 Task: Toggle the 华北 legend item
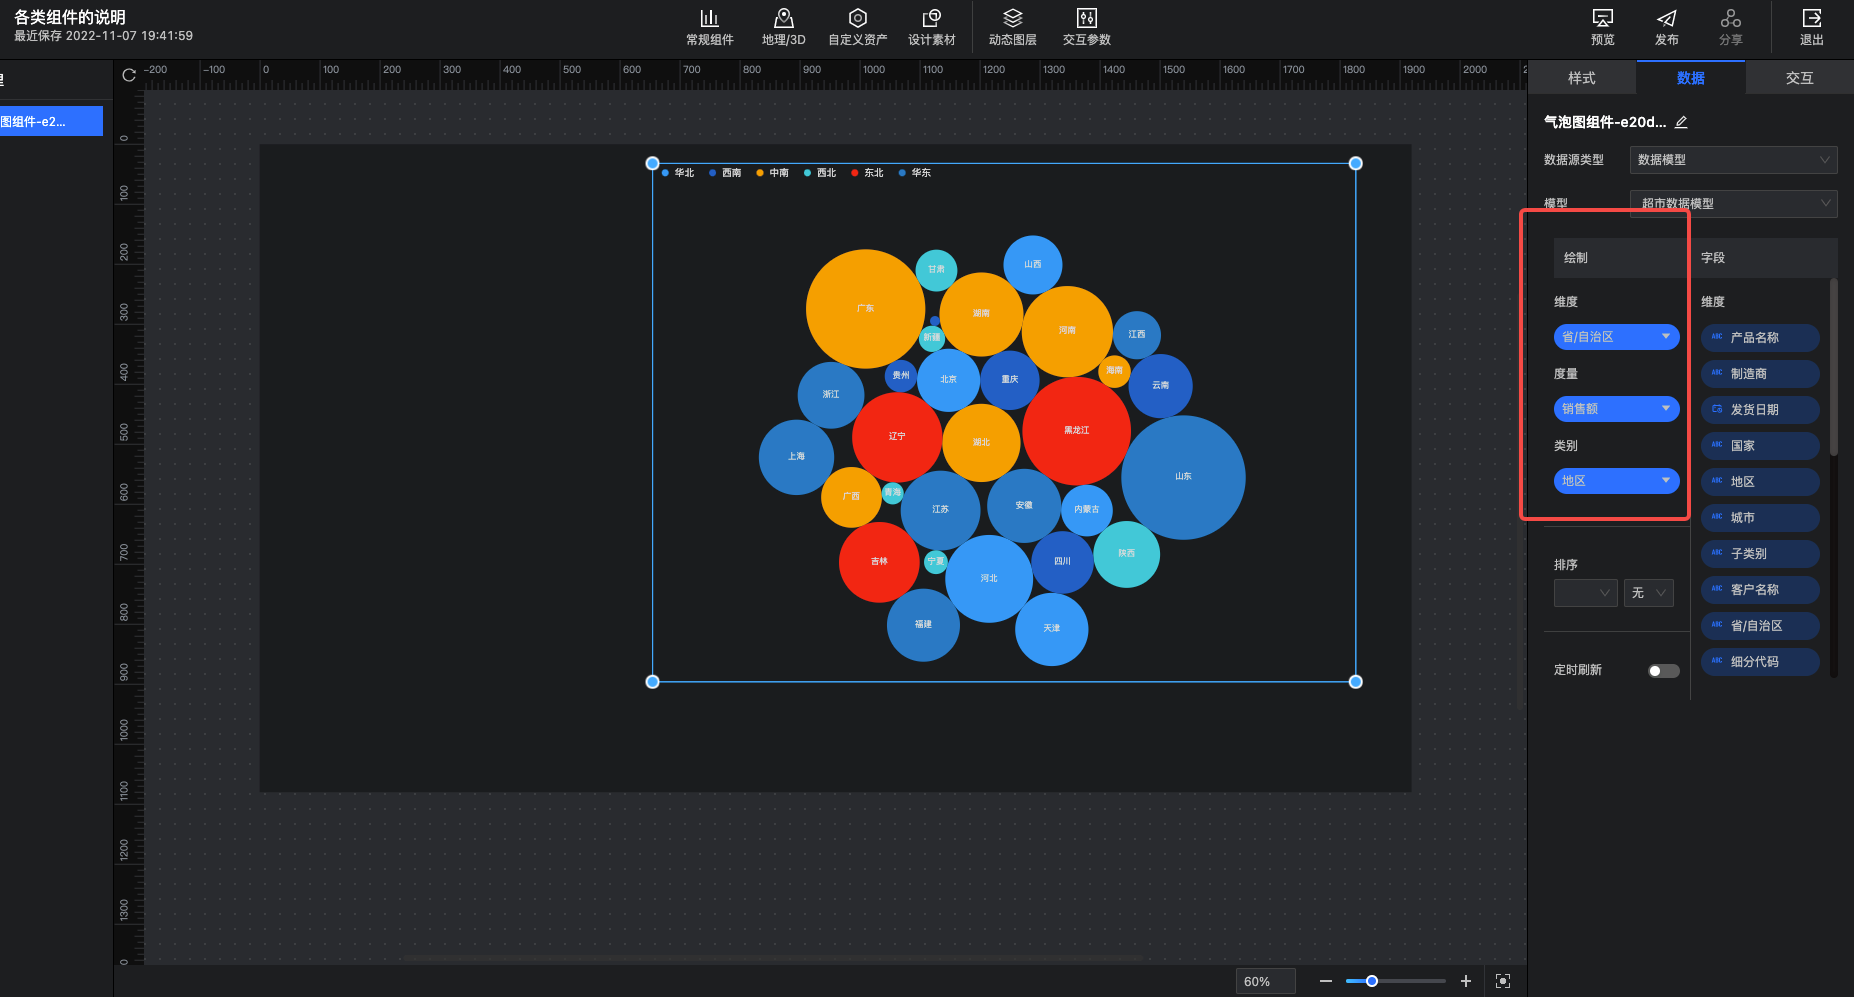coord(678,173)
